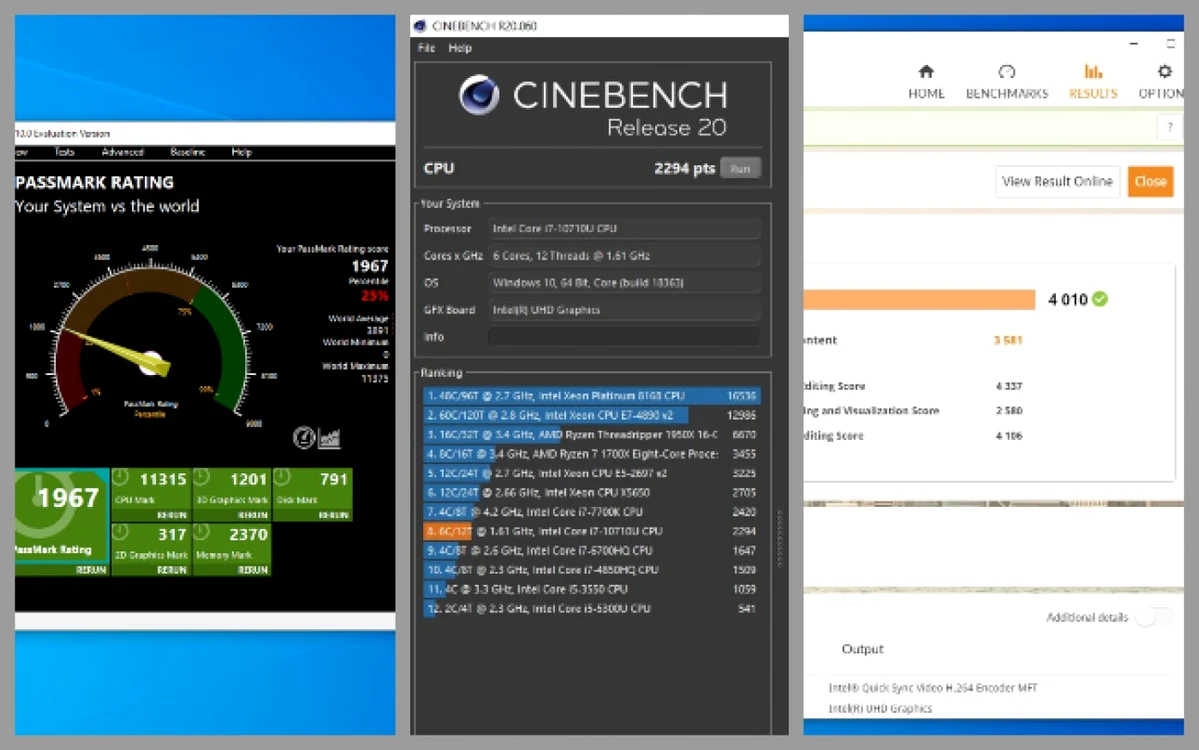Click the orange Close button in PCMark
Screen dimensions: 1199x750
pos(1150,182)
